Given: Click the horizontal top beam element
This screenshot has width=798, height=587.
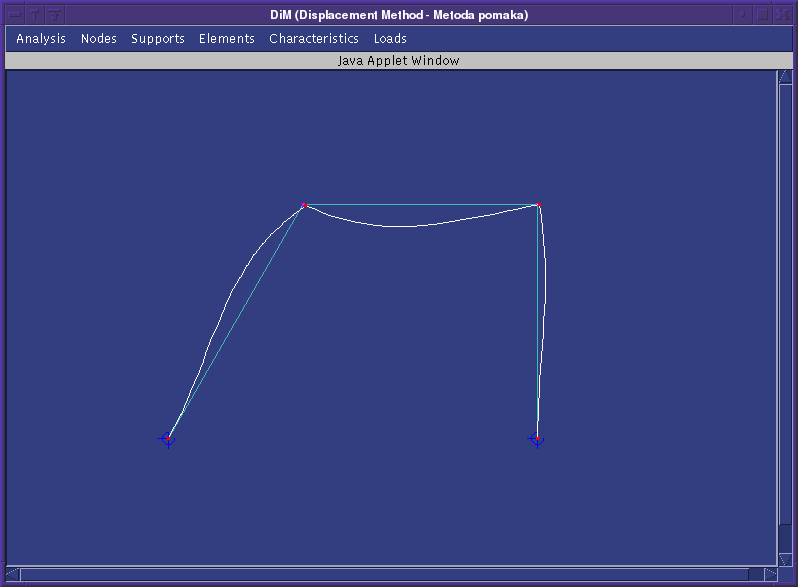Looking at the screenshot, I should click(420, 205).
